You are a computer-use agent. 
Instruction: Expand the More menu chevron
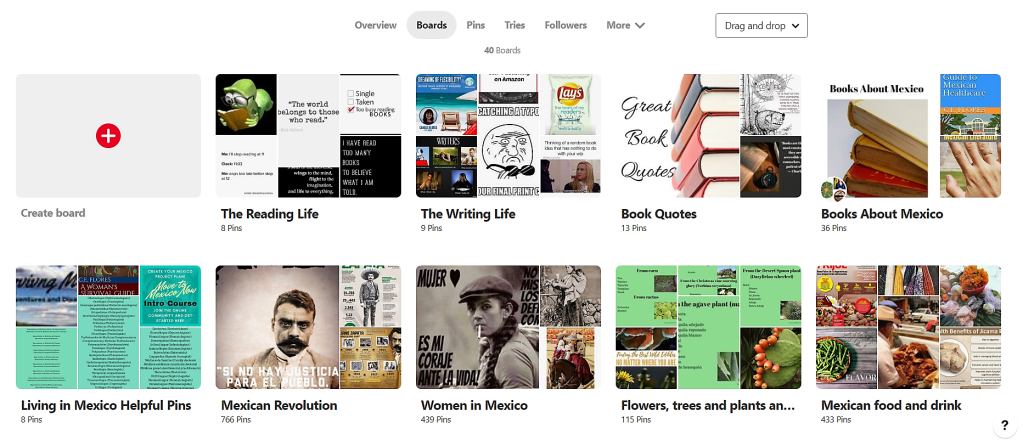[x=640, y=26]
